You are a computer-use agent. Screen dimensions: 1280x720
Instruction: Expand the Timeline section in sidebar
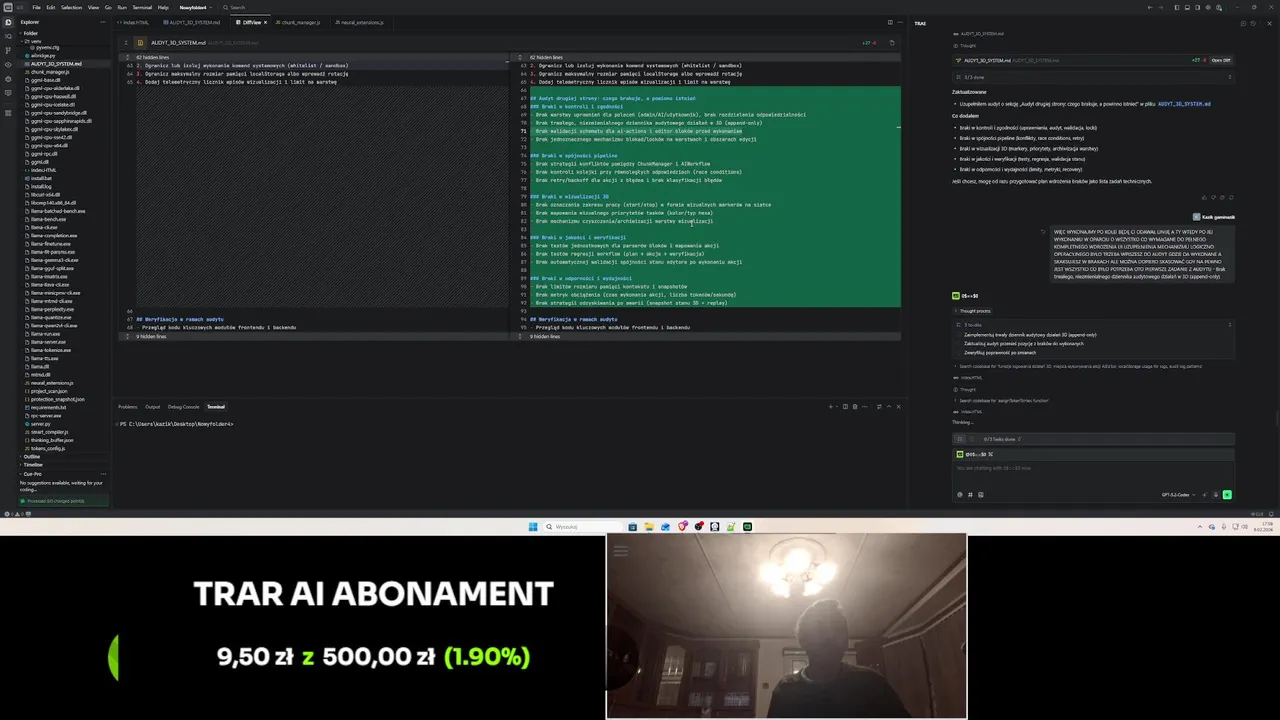pyautogui.click(x=33, y=465)
